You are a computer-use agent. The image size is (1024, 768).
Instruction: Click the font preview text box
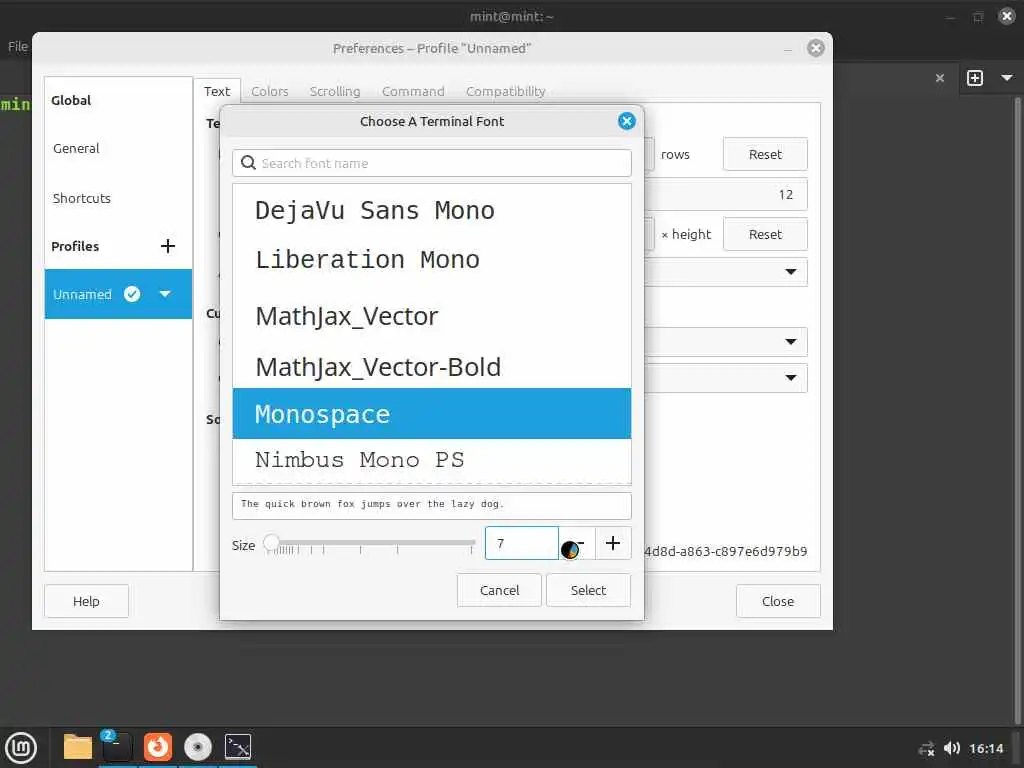coord(432,505)
